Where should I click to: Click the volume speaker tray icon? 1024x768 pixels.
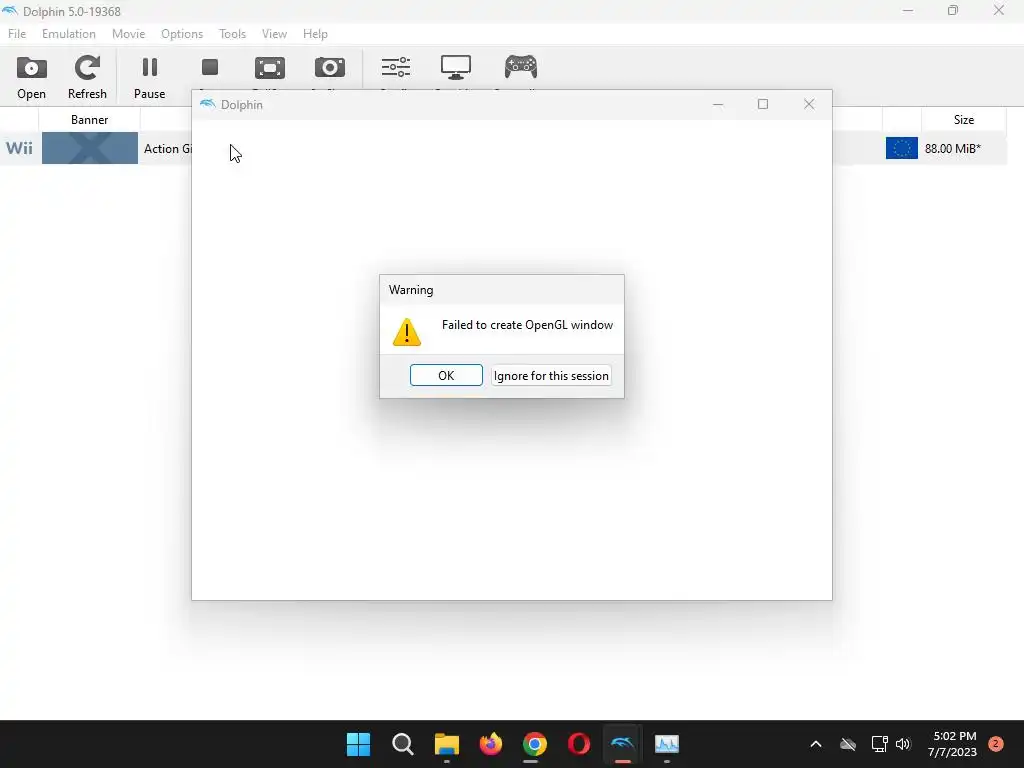click(x=903, y=744)
